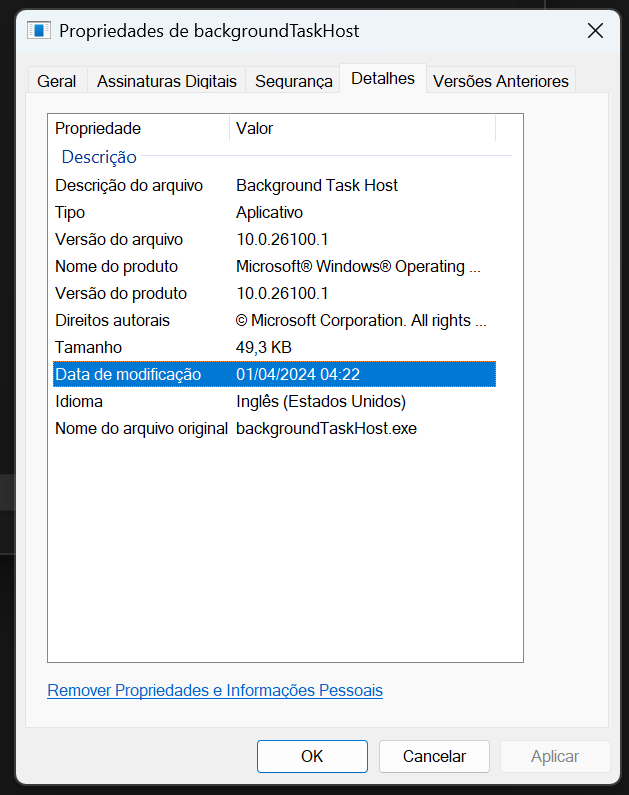The height and width of the screenshot is (795, 629).
Task: Click the 49,3 KB size value
Action: tap(264, 347)
